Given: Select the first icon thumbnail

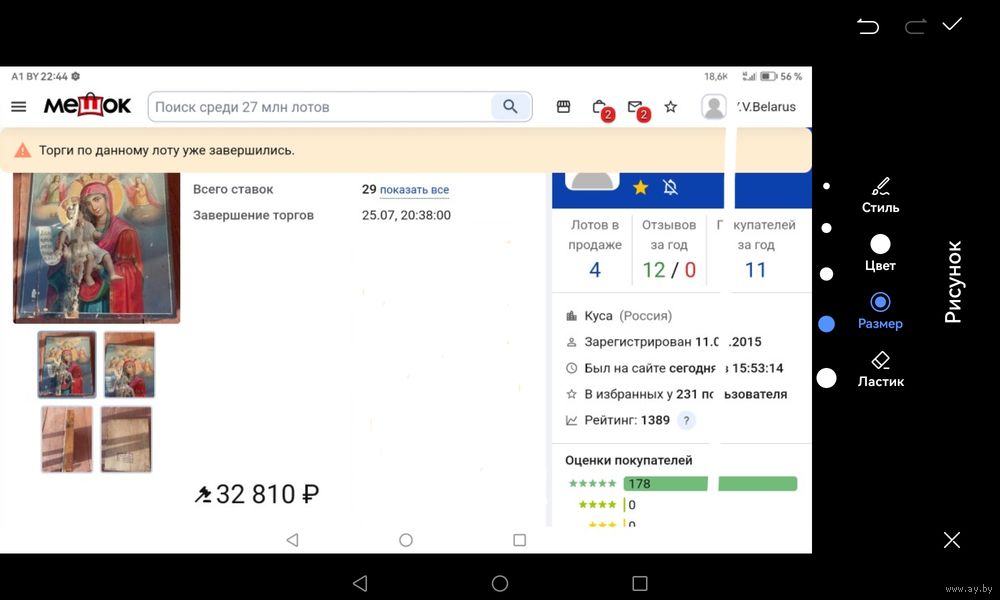Looking at the screenshot, I should (67, 364).
